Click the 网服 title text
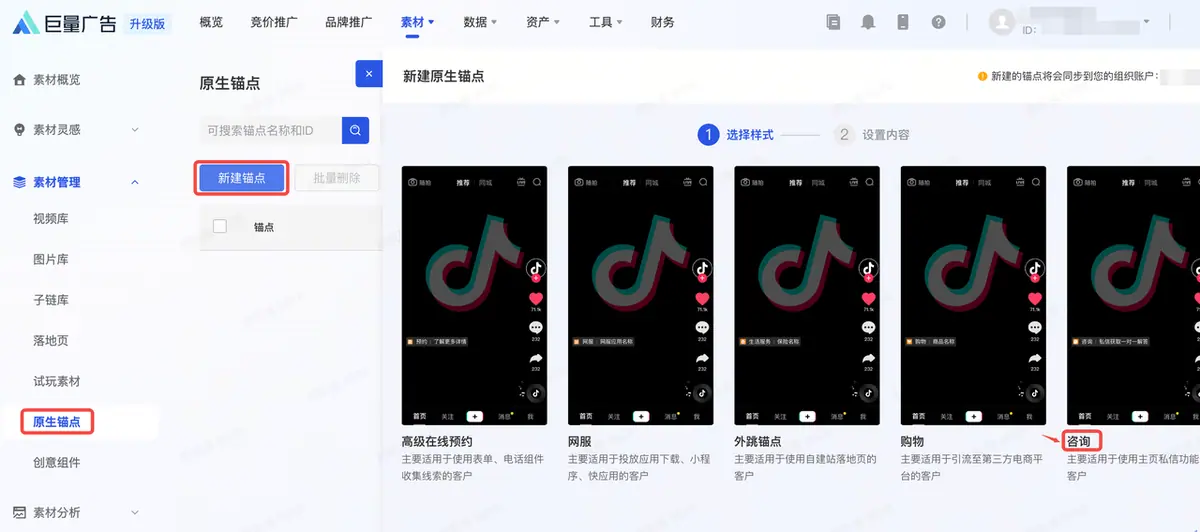The height and width of the screenshot is (532, 1200). coord(580,441)
